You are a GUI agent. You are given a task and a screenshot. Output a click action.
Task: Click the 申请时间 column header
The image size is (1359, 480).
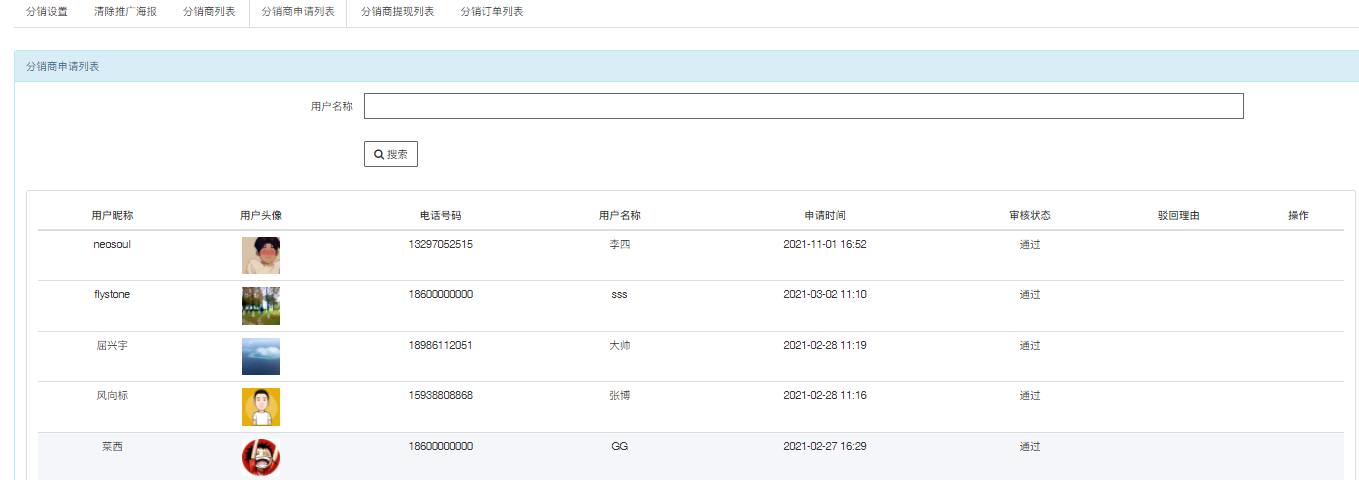[825, 215]
